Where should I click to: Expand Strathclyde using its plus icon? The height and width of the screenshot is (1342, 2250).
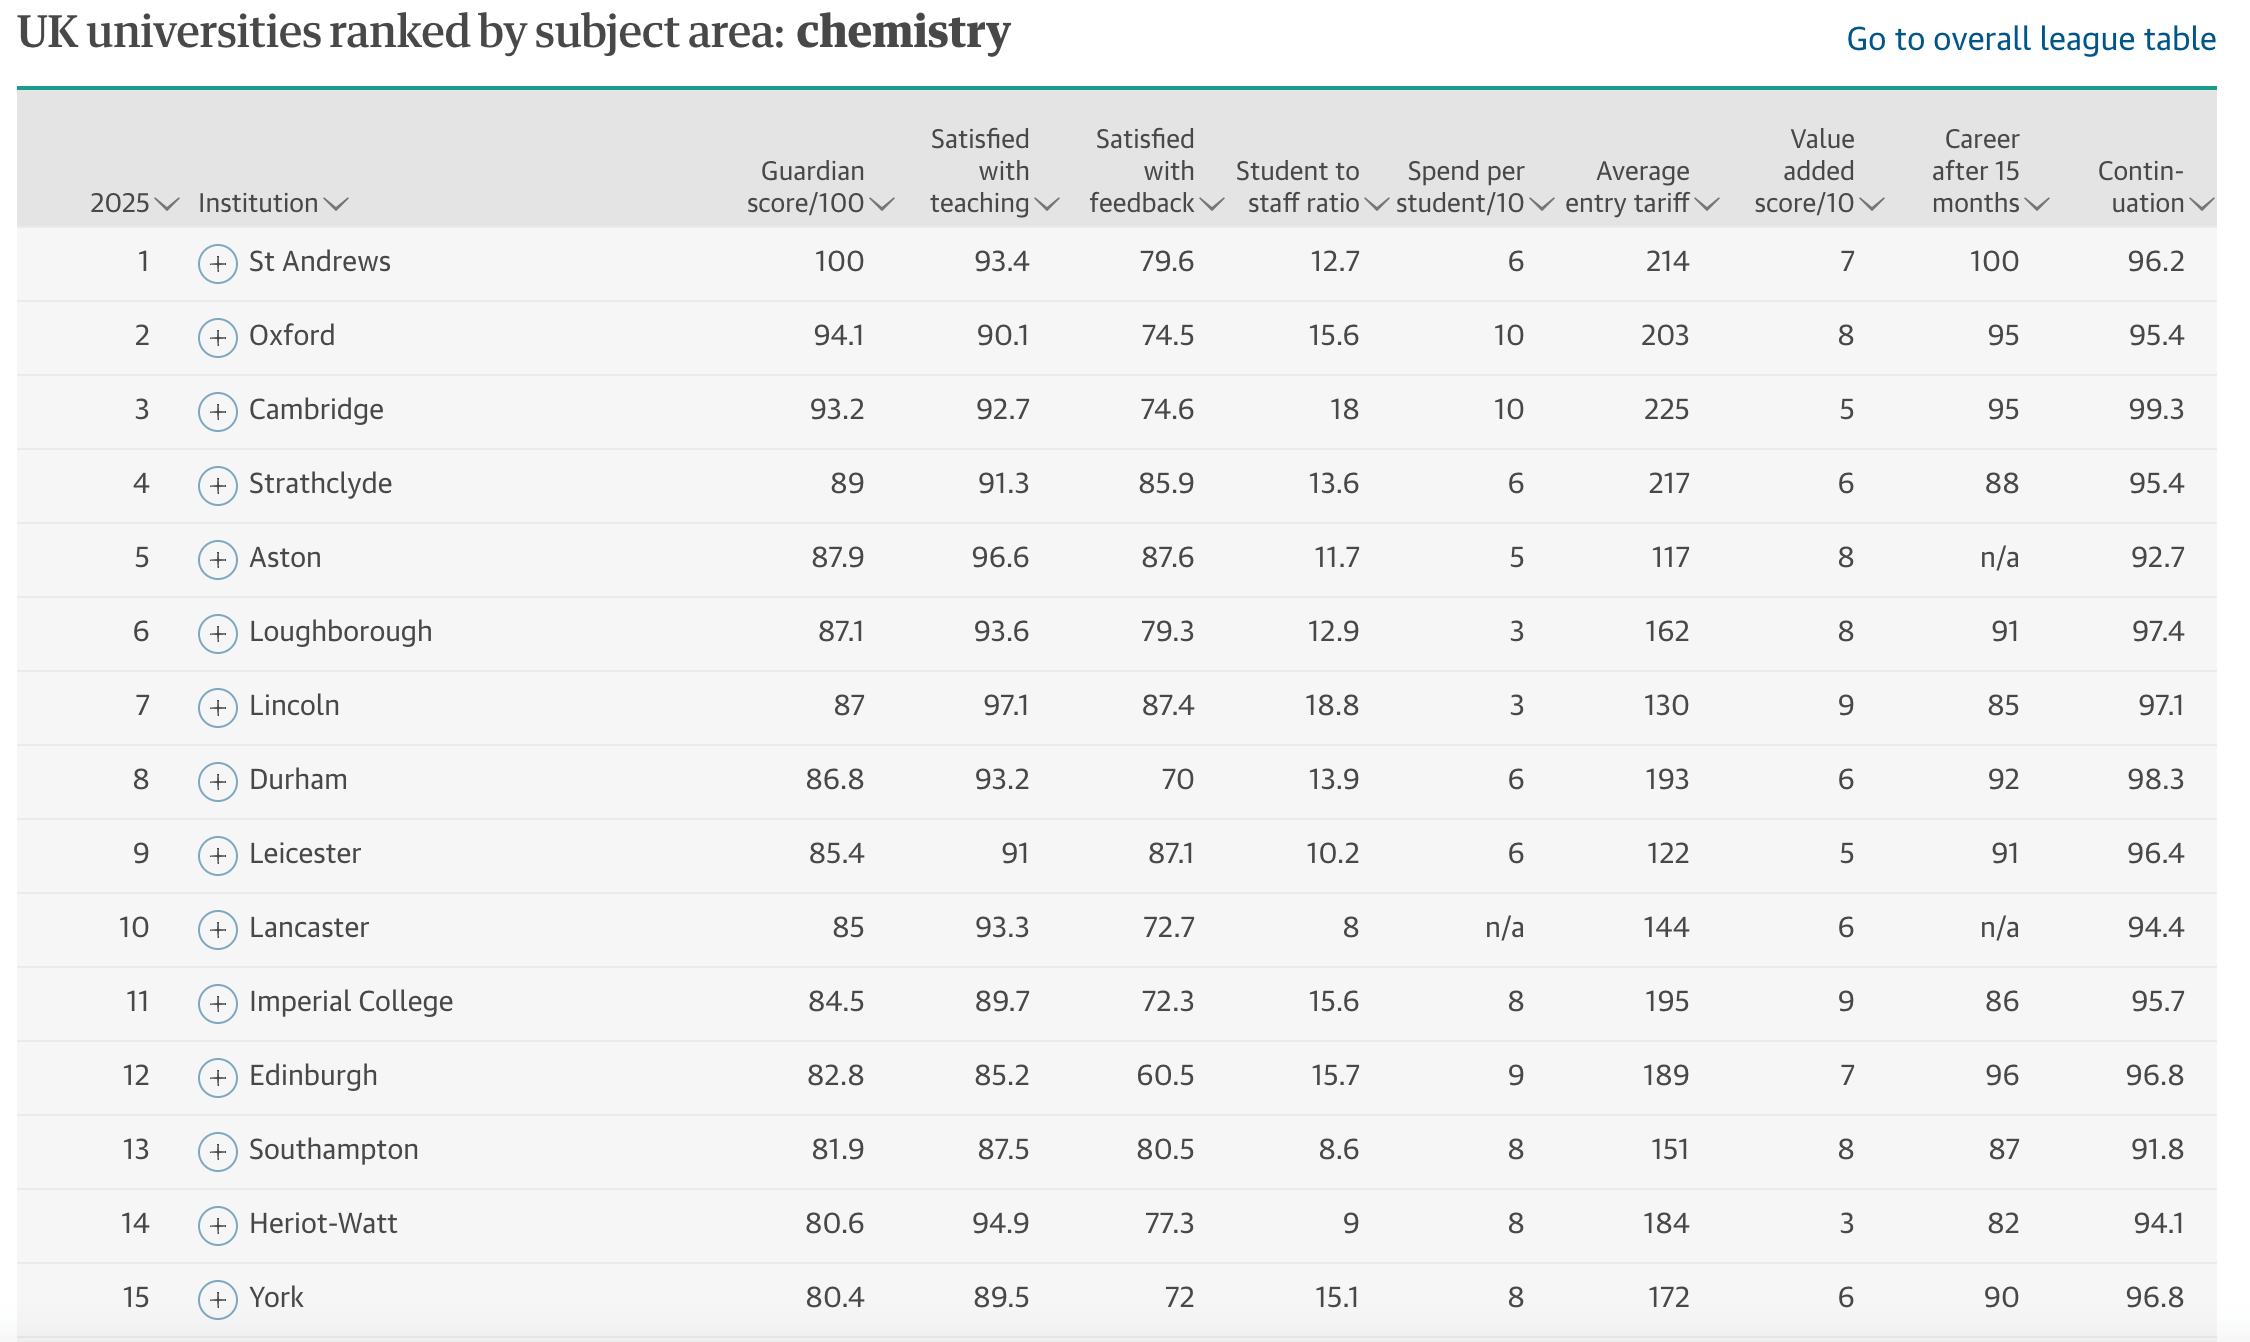coord(217,486)
